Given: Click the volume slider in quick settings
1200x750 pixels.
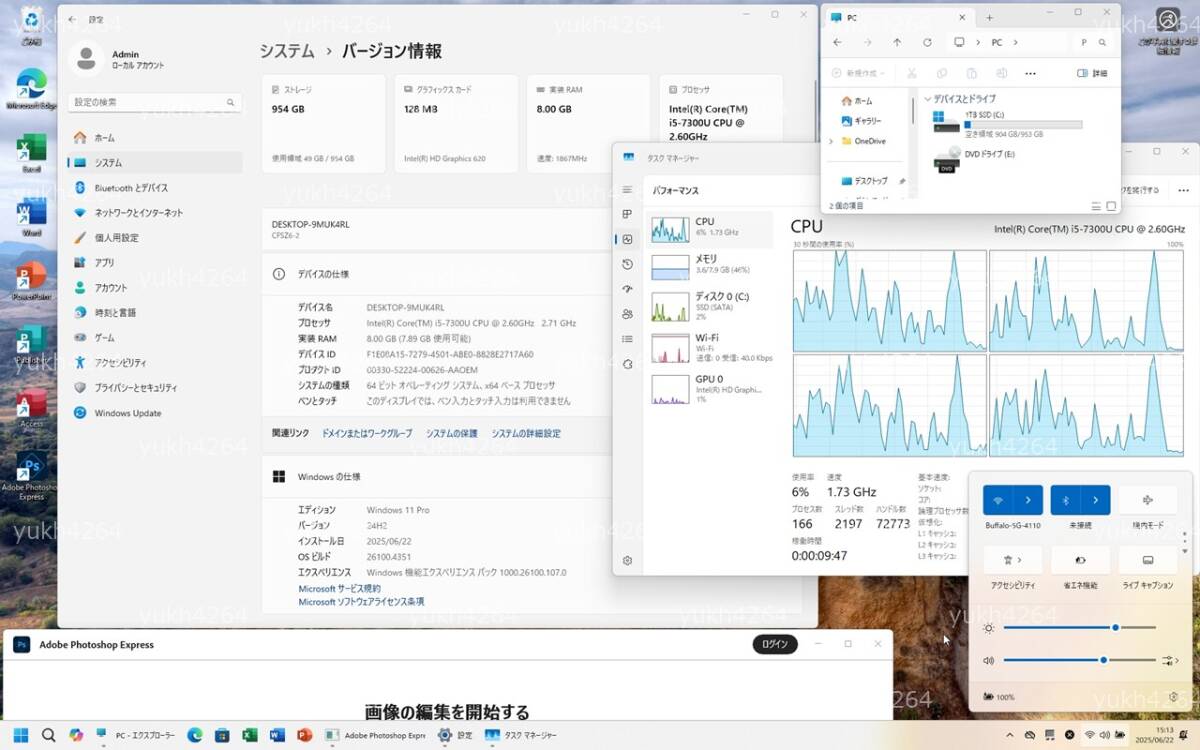Looking at the screenshot, I should point(1078,660).
